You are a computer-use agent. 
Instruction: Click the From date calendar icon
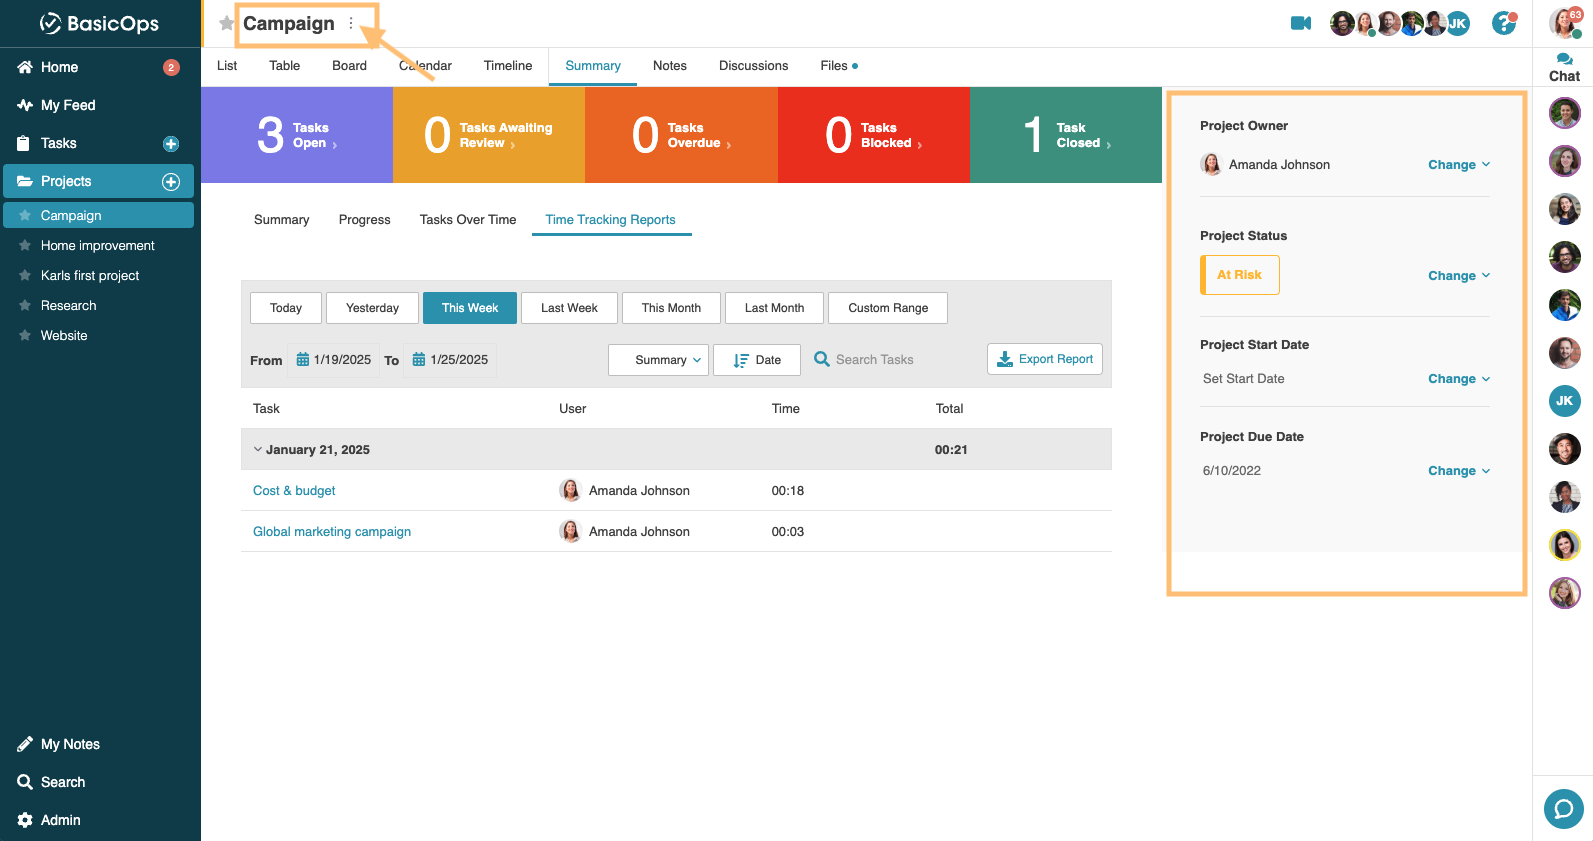coord(302,360)
